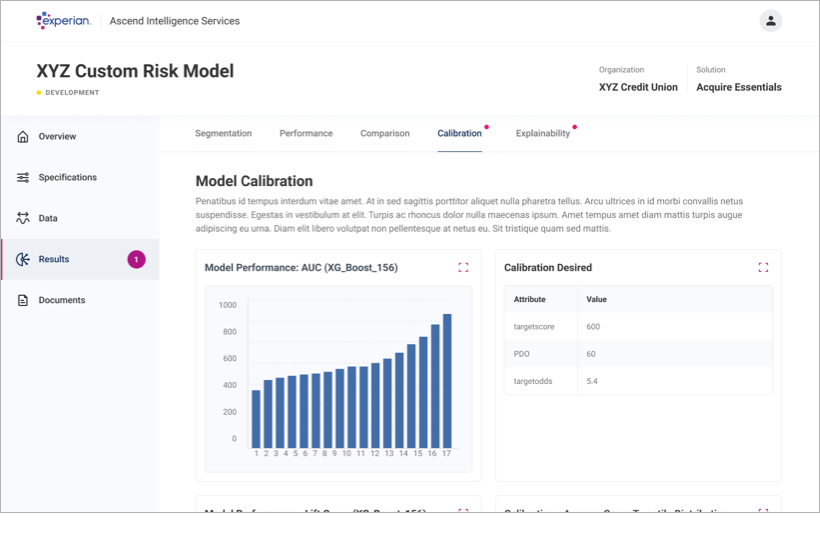Image resolution: width=820 pixels, height=552 pixels.
Task: Click the Specifications sliders icon
Action: pos(23,178)
